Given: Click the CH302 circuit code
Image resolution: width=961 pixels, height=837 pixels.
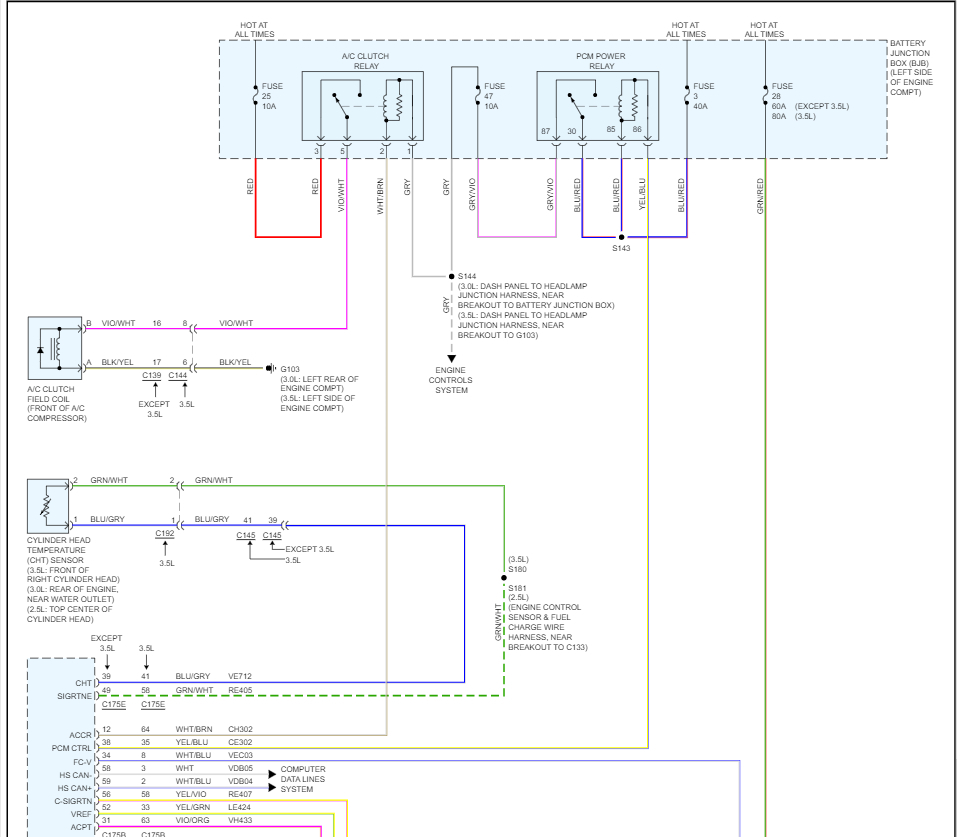Looking at the screenshot, I should point(240,730).
